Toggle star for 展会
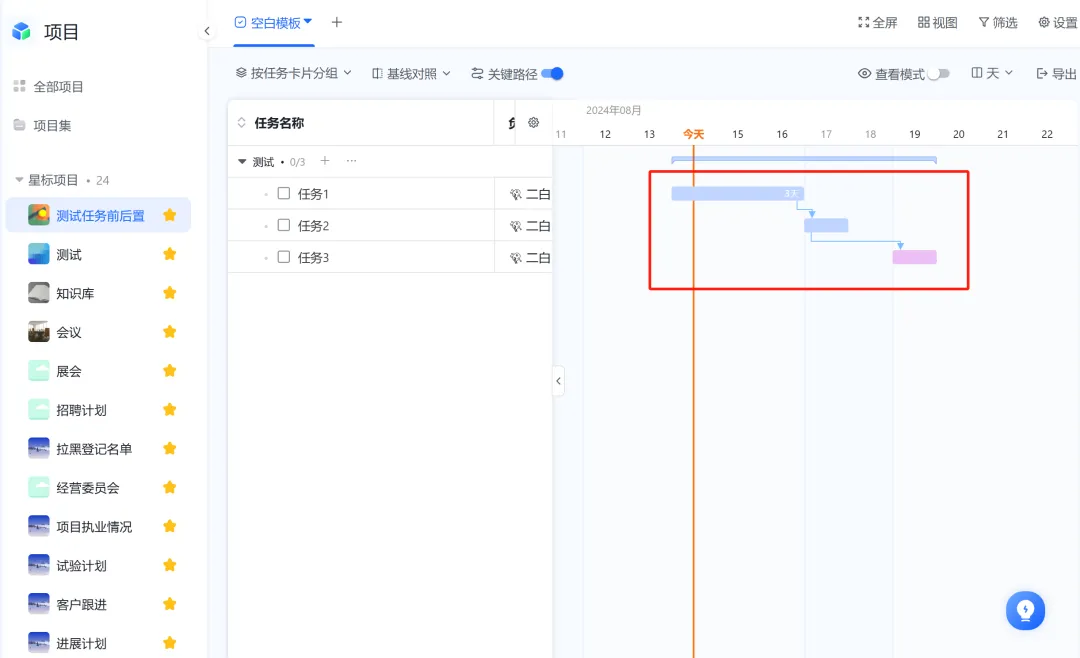This screenshot has width=1080, height=658. point(169,371)
